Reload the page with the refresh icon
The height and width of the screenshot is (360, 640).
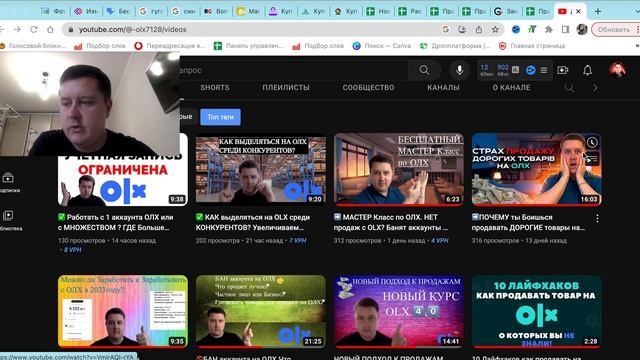pyautogui.click(x=34, y=29)
